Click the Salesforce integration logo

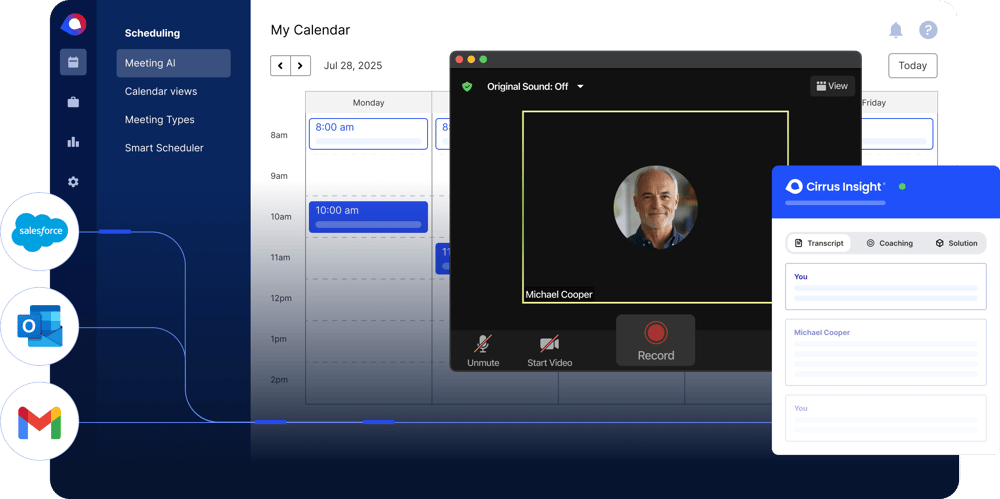[40, 231]
